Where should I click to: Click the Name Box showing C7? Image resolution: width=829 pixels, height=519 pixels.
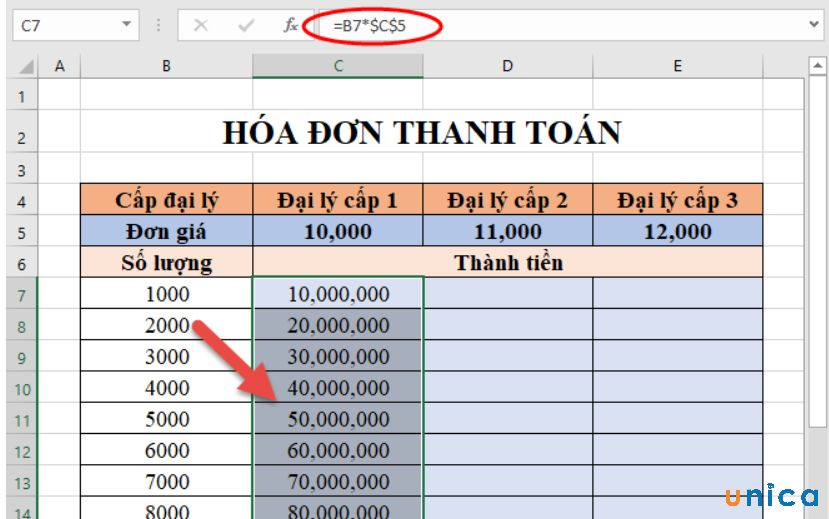[76, 25]
